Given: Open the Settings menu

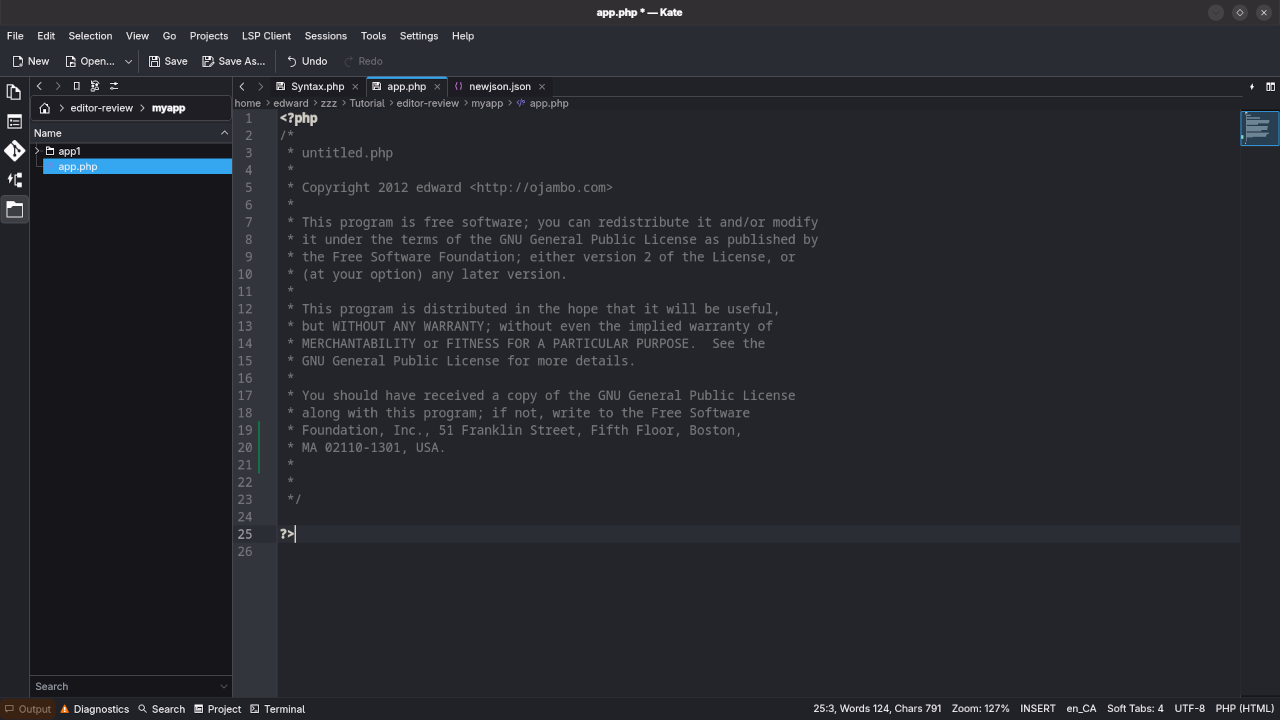Looking at the screenshot, I should (419, 36).
